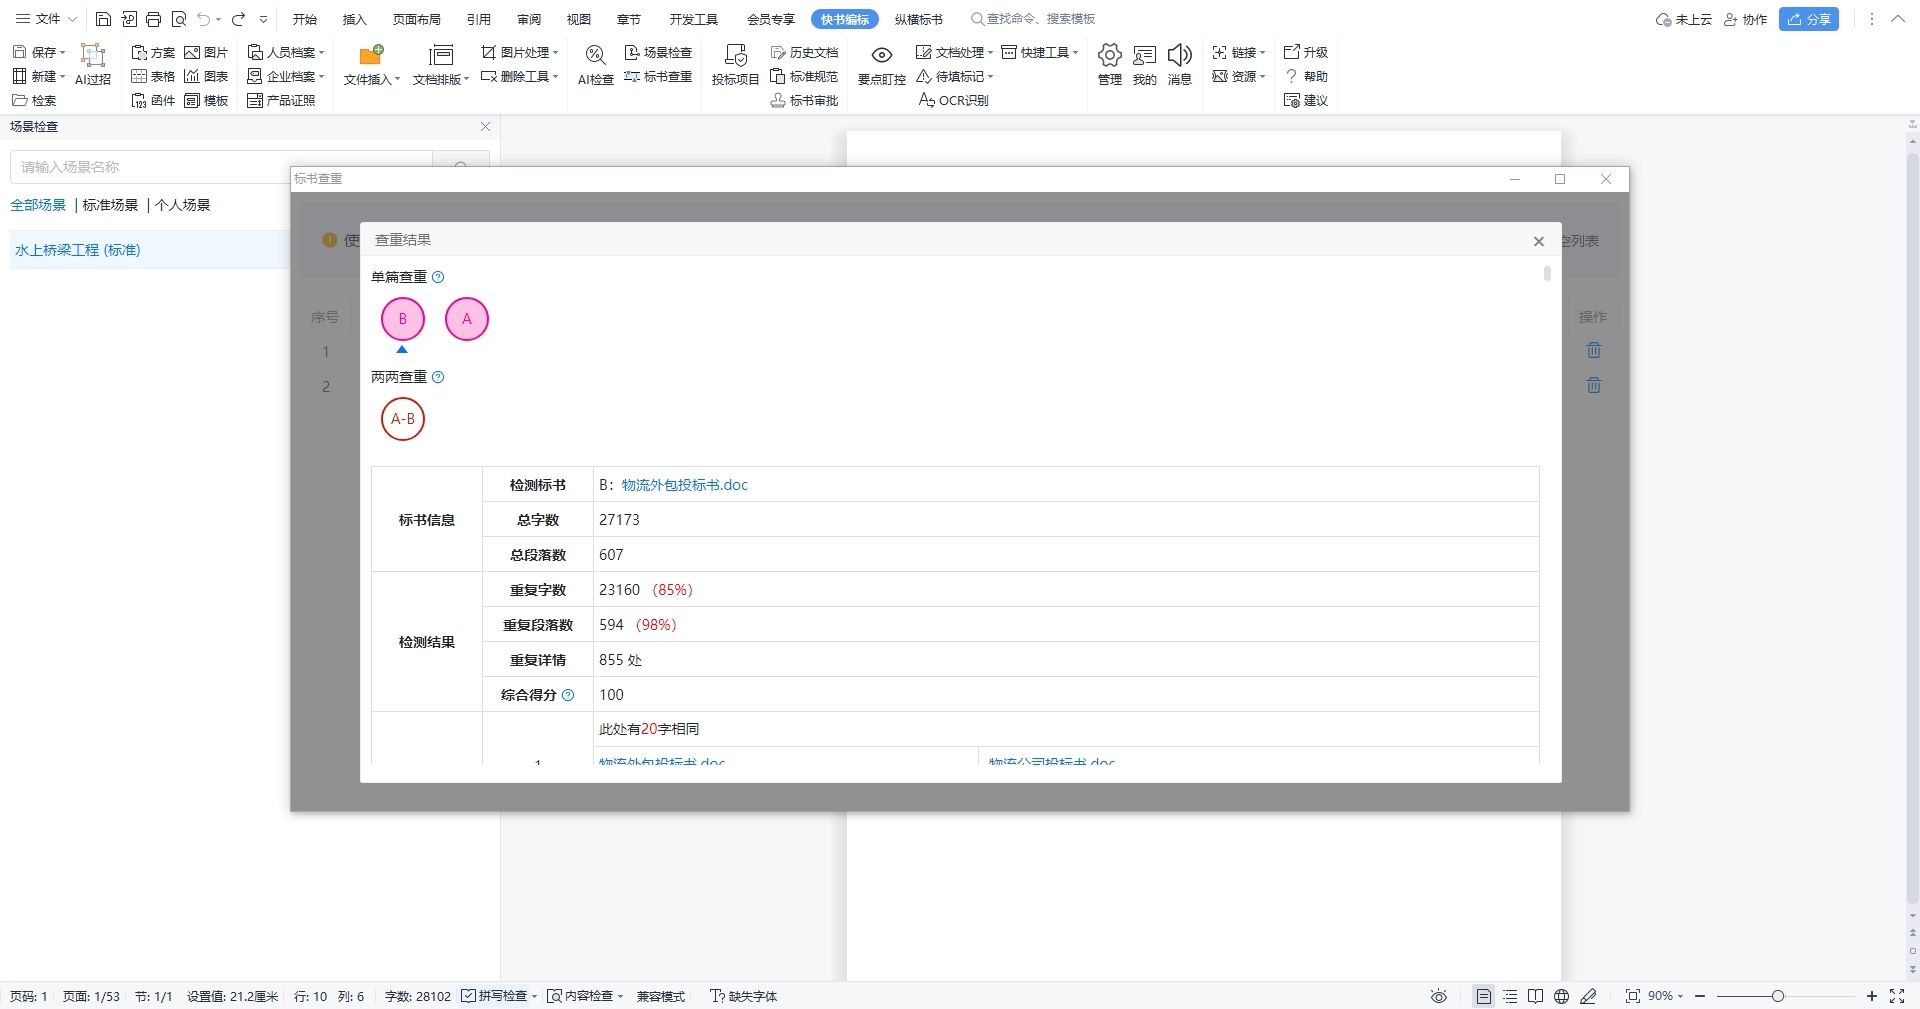Select 水上桥梁工程 (标准) scene
Image resolution: width=1920 pixels, height=1009 pixels.
(x=78, y=250)
